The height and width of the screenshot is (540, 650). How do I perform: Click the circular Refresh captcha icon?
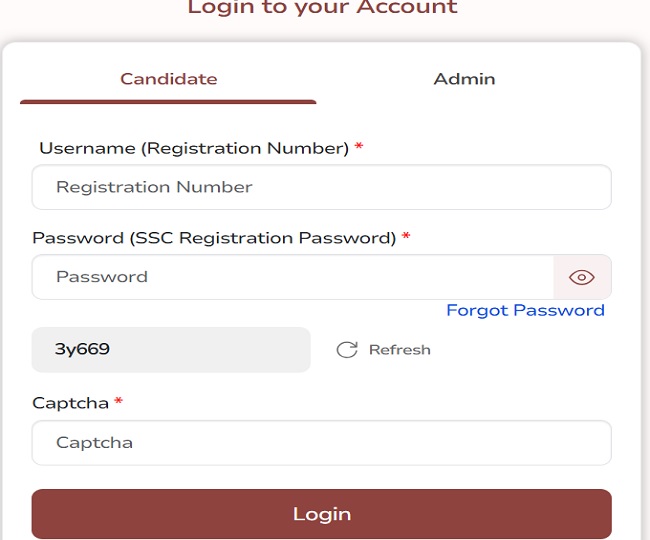pos(347,350)
